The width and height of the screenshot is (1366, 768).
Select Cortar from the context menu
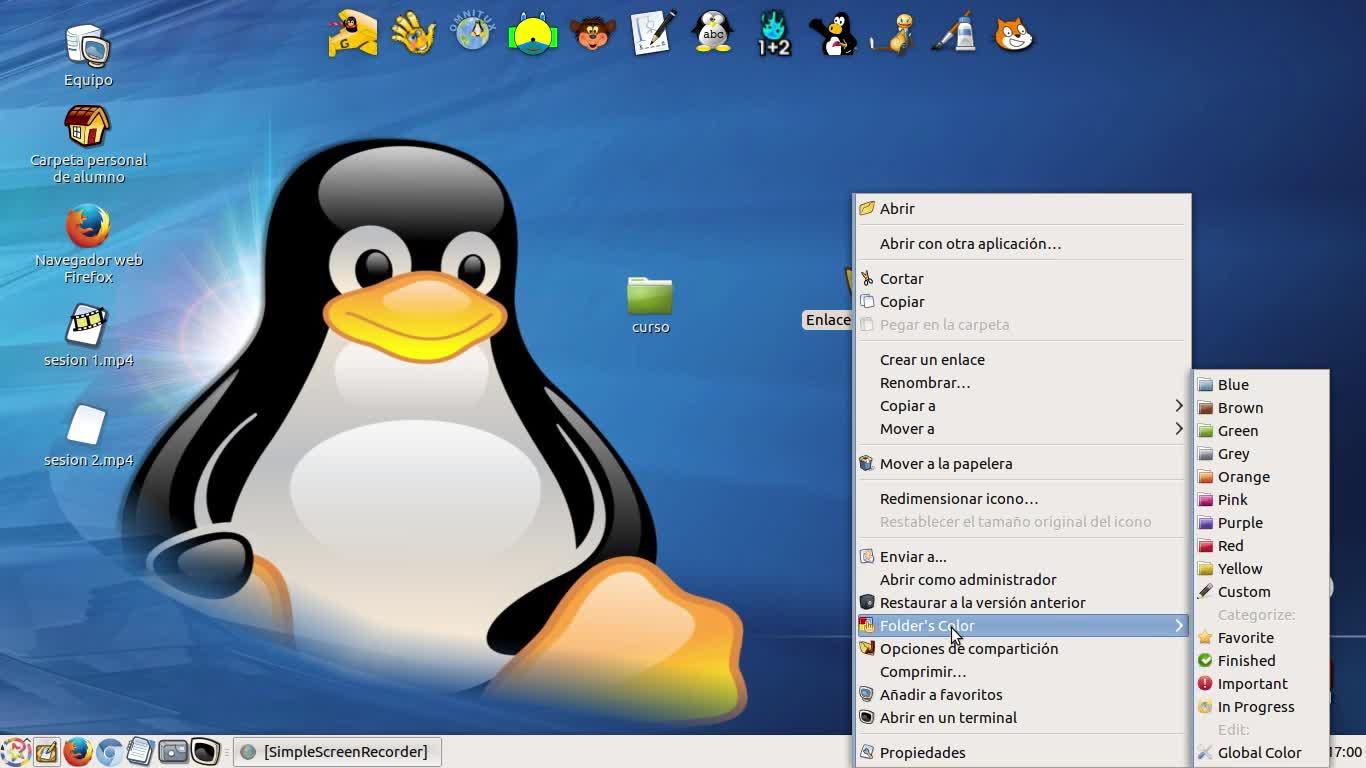pyautogui.click(x=1022, y=279)
